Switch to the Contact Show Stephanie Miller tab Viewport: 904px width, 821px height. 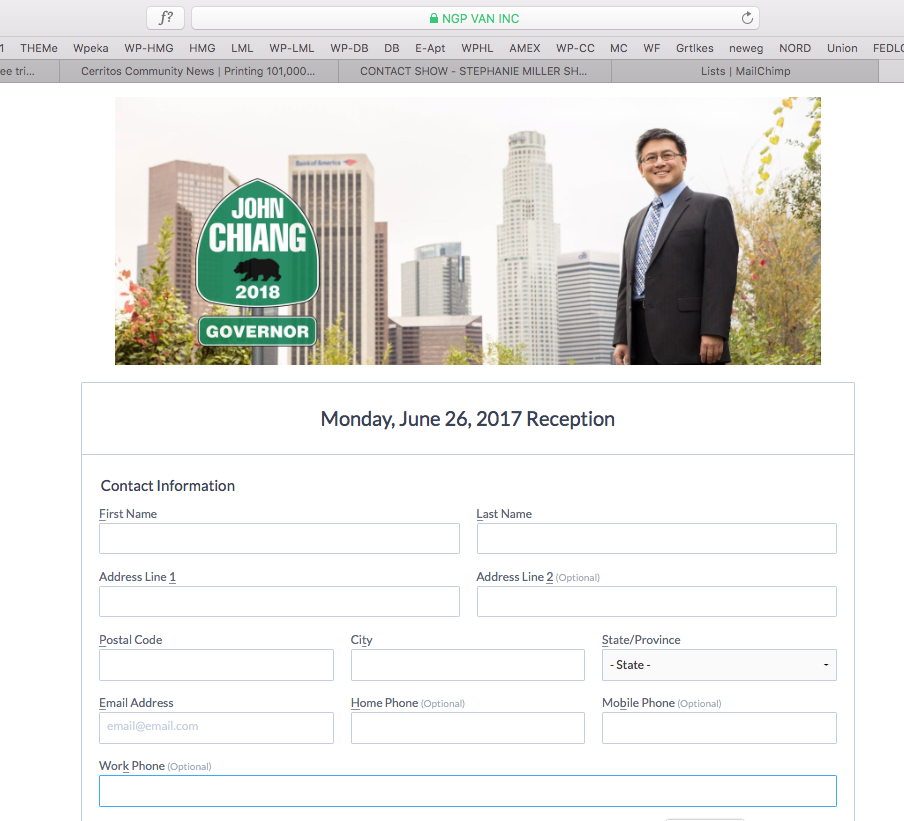[473, 71]
